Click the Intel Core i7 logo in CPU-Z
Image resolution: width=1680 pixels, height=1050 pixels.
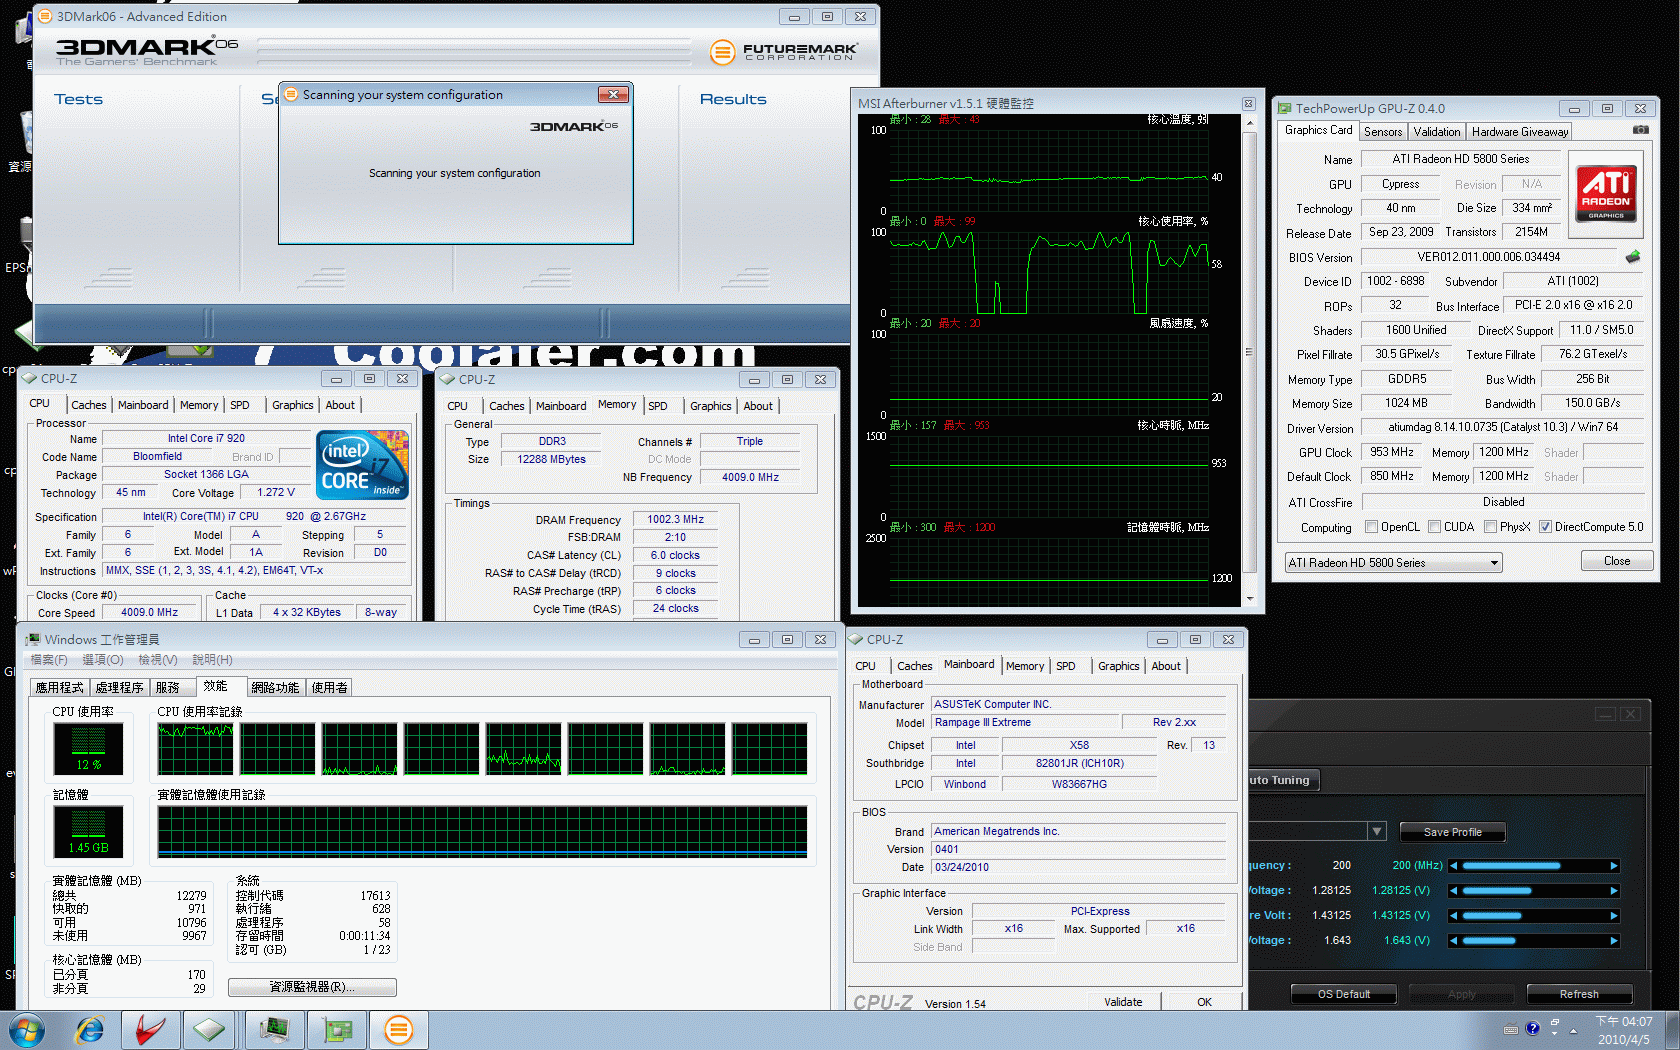(x=362, y=464)
